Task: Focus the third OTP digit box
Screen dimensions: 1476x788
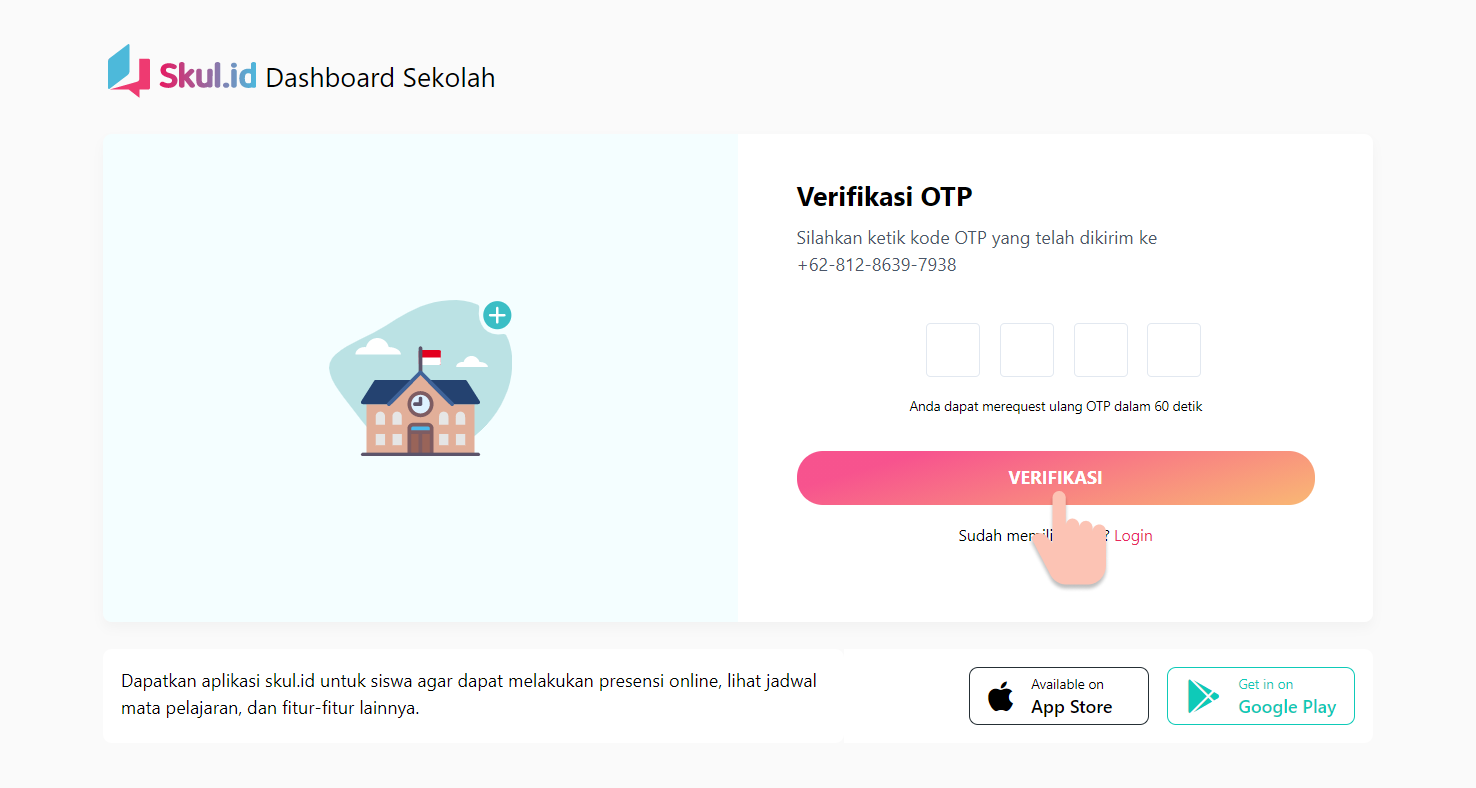Action: pos(1101,350)
